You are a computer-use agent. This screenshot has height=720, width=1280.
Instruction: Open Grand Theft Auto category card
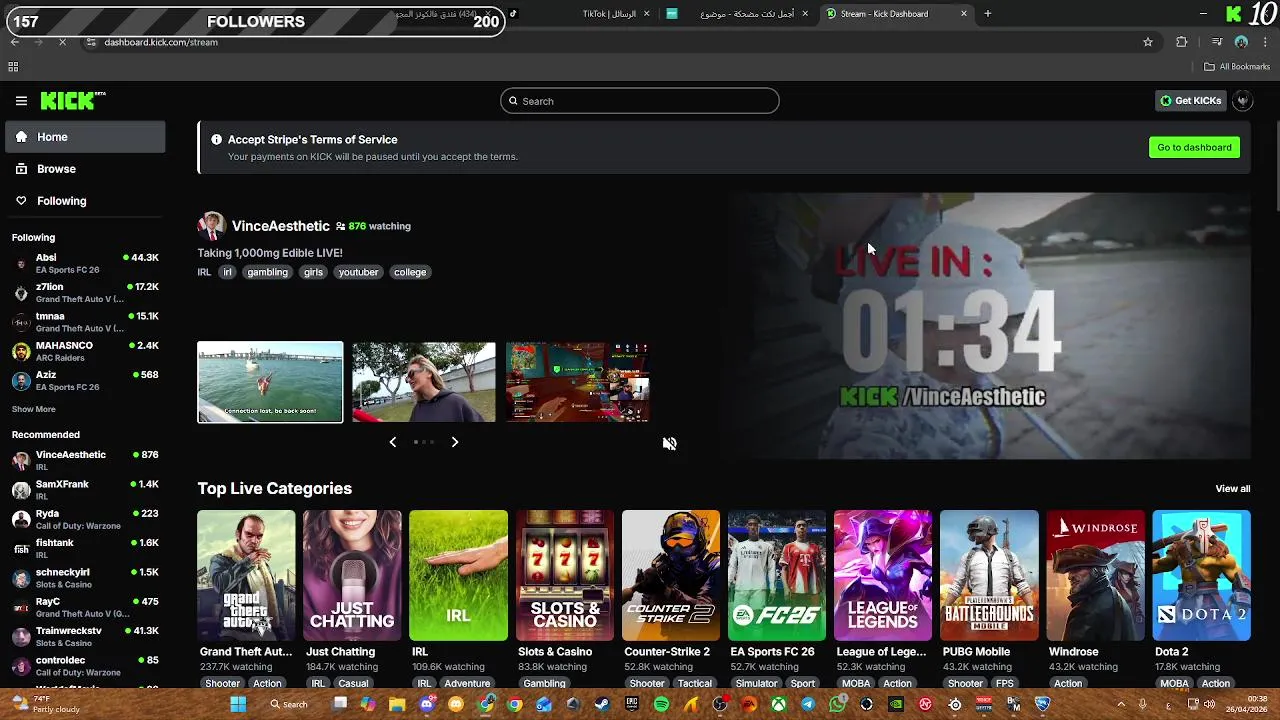246,575
